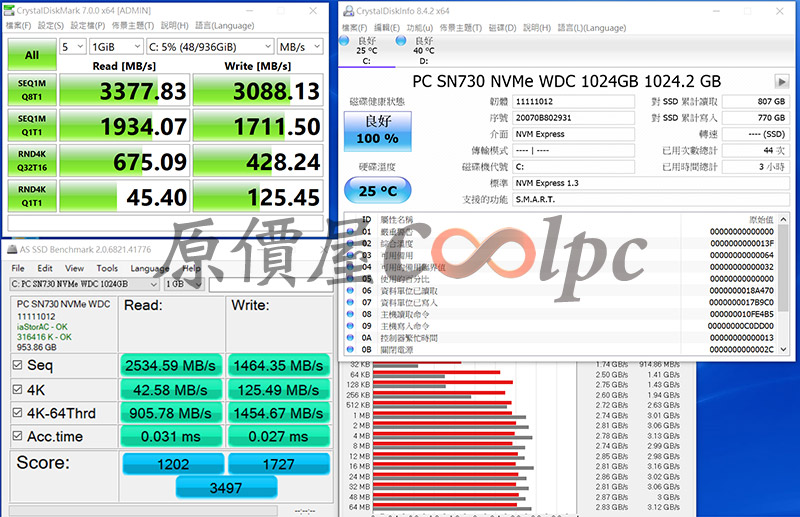This screenshot has width=800, height=517.
Task: Toggle the Acc.time test checkbox
Action: coord(17,436)
